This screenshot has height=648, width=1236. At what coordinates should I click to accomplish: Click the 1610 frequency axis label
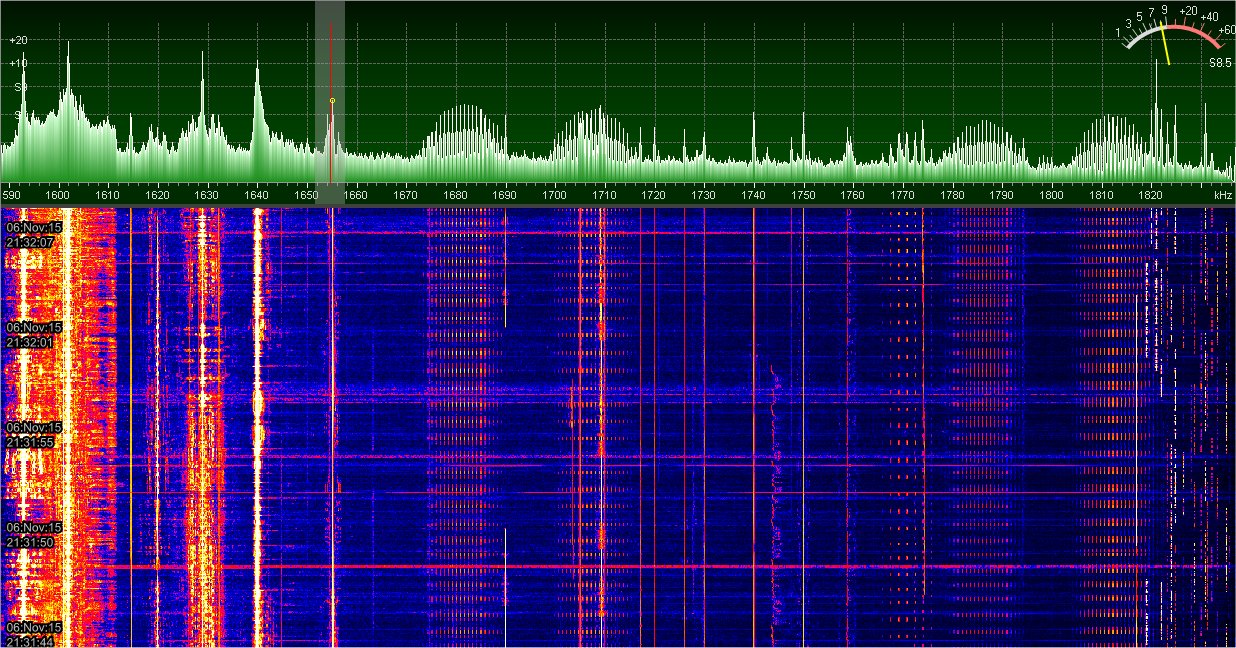(108, 194)
